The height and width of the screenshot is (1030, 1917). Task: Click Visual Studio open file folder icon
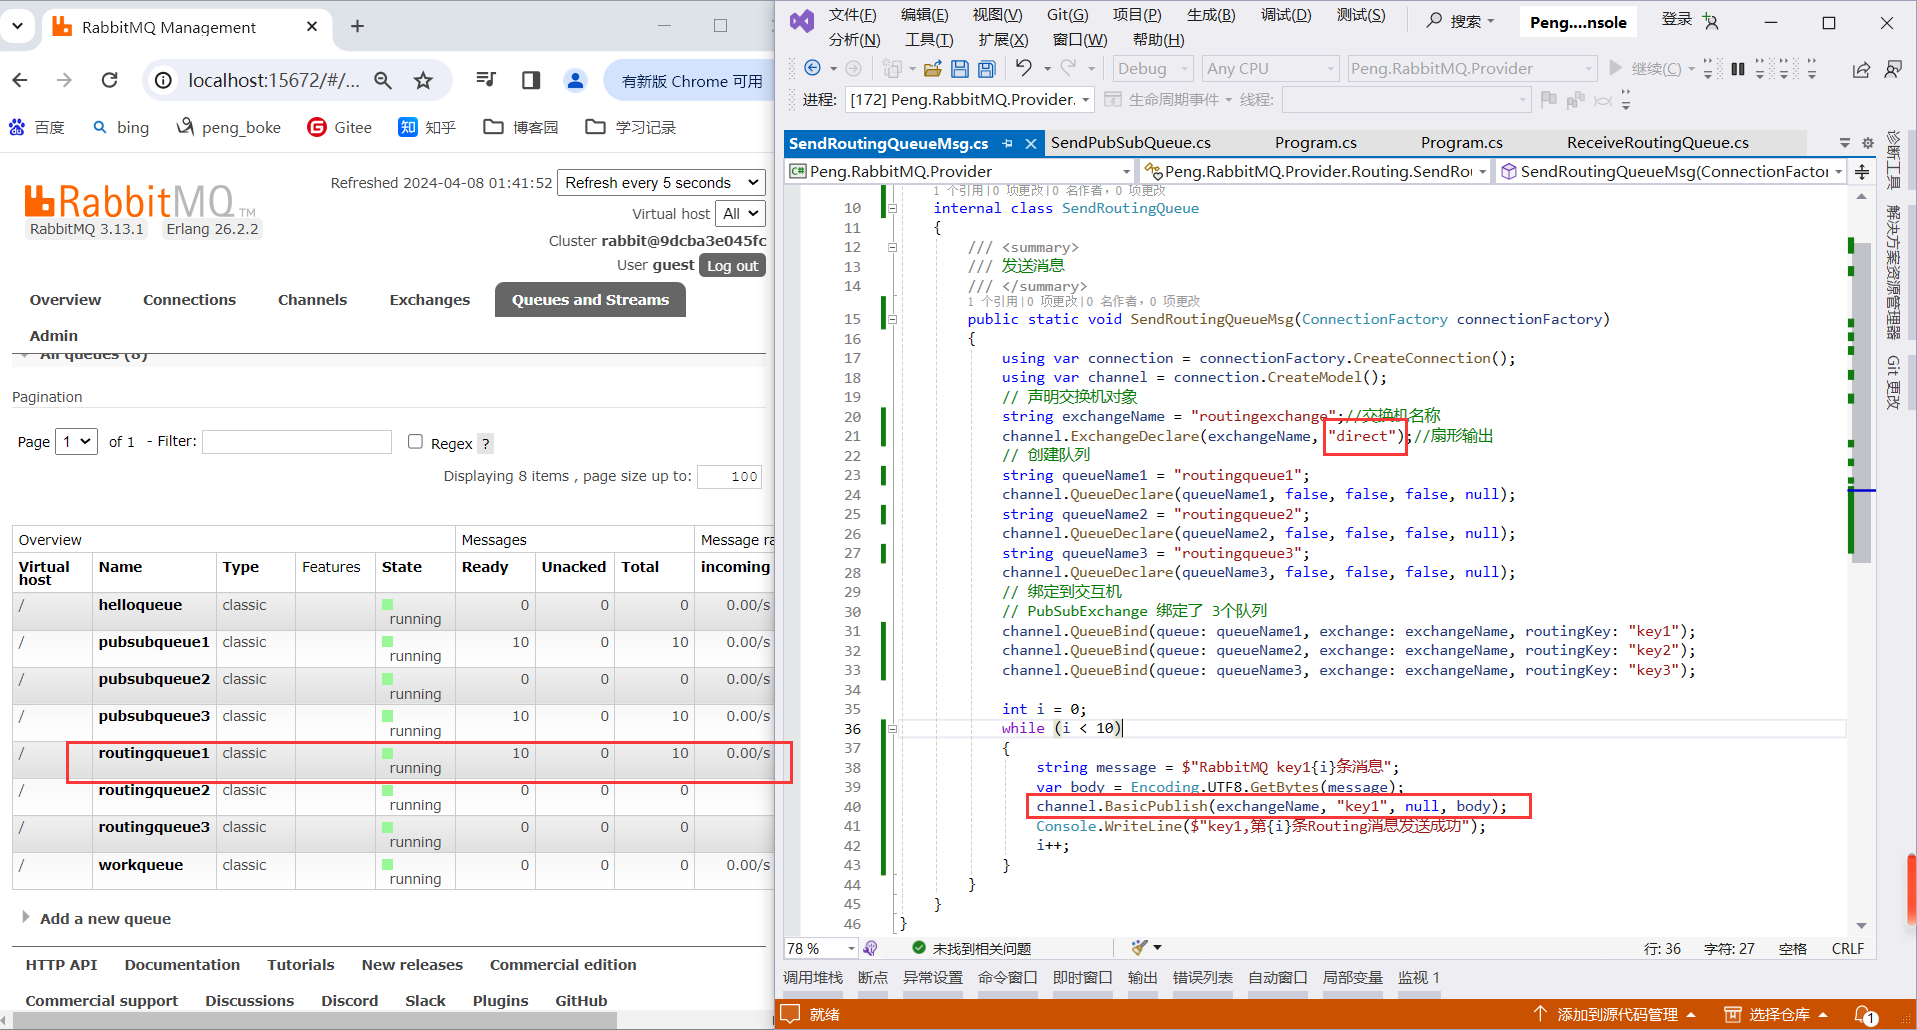pyautogui.click(x=932, y=68)
